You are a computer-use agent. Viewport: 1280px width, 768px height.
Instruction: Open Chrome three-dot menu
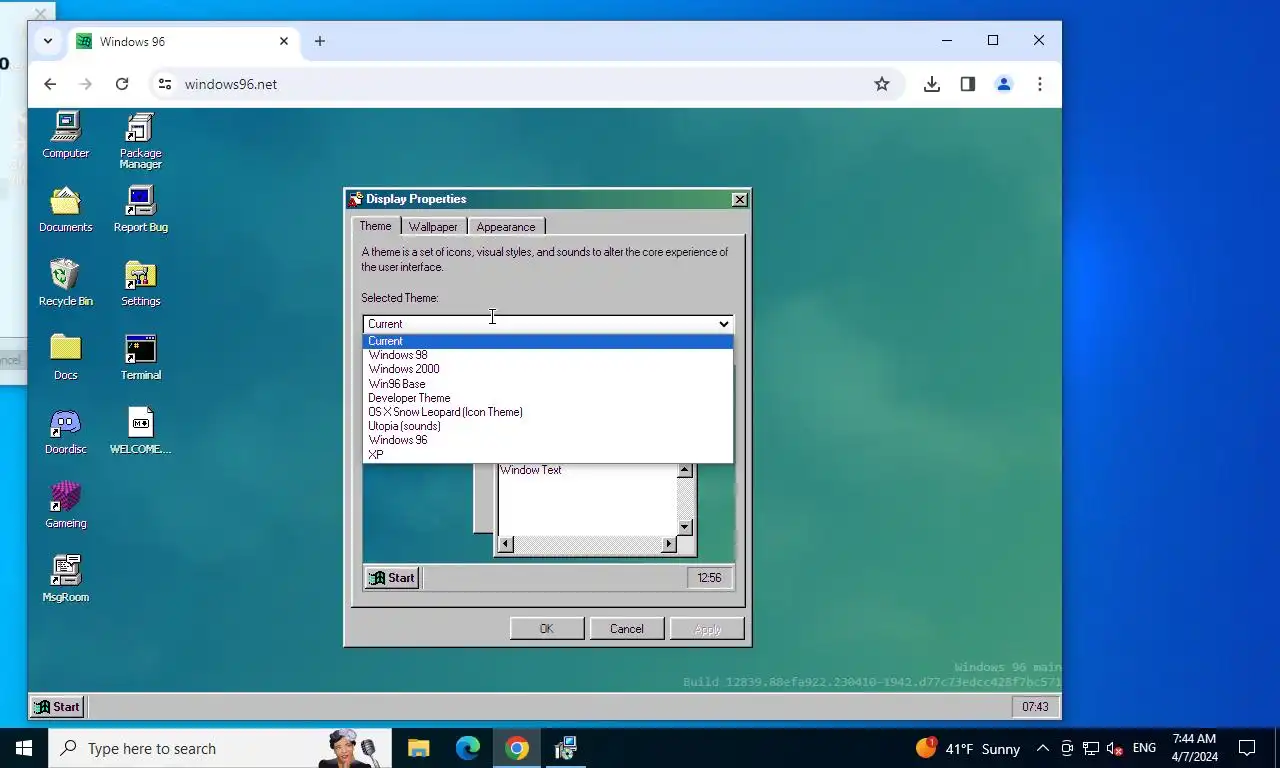click(x=1040, y=84)
